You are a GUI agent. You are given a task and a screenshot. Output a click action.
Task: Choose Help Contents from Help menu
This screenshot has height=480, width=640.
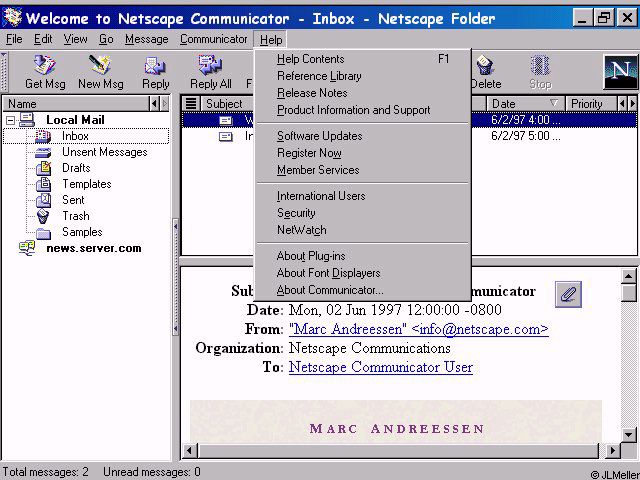(363, 59)
